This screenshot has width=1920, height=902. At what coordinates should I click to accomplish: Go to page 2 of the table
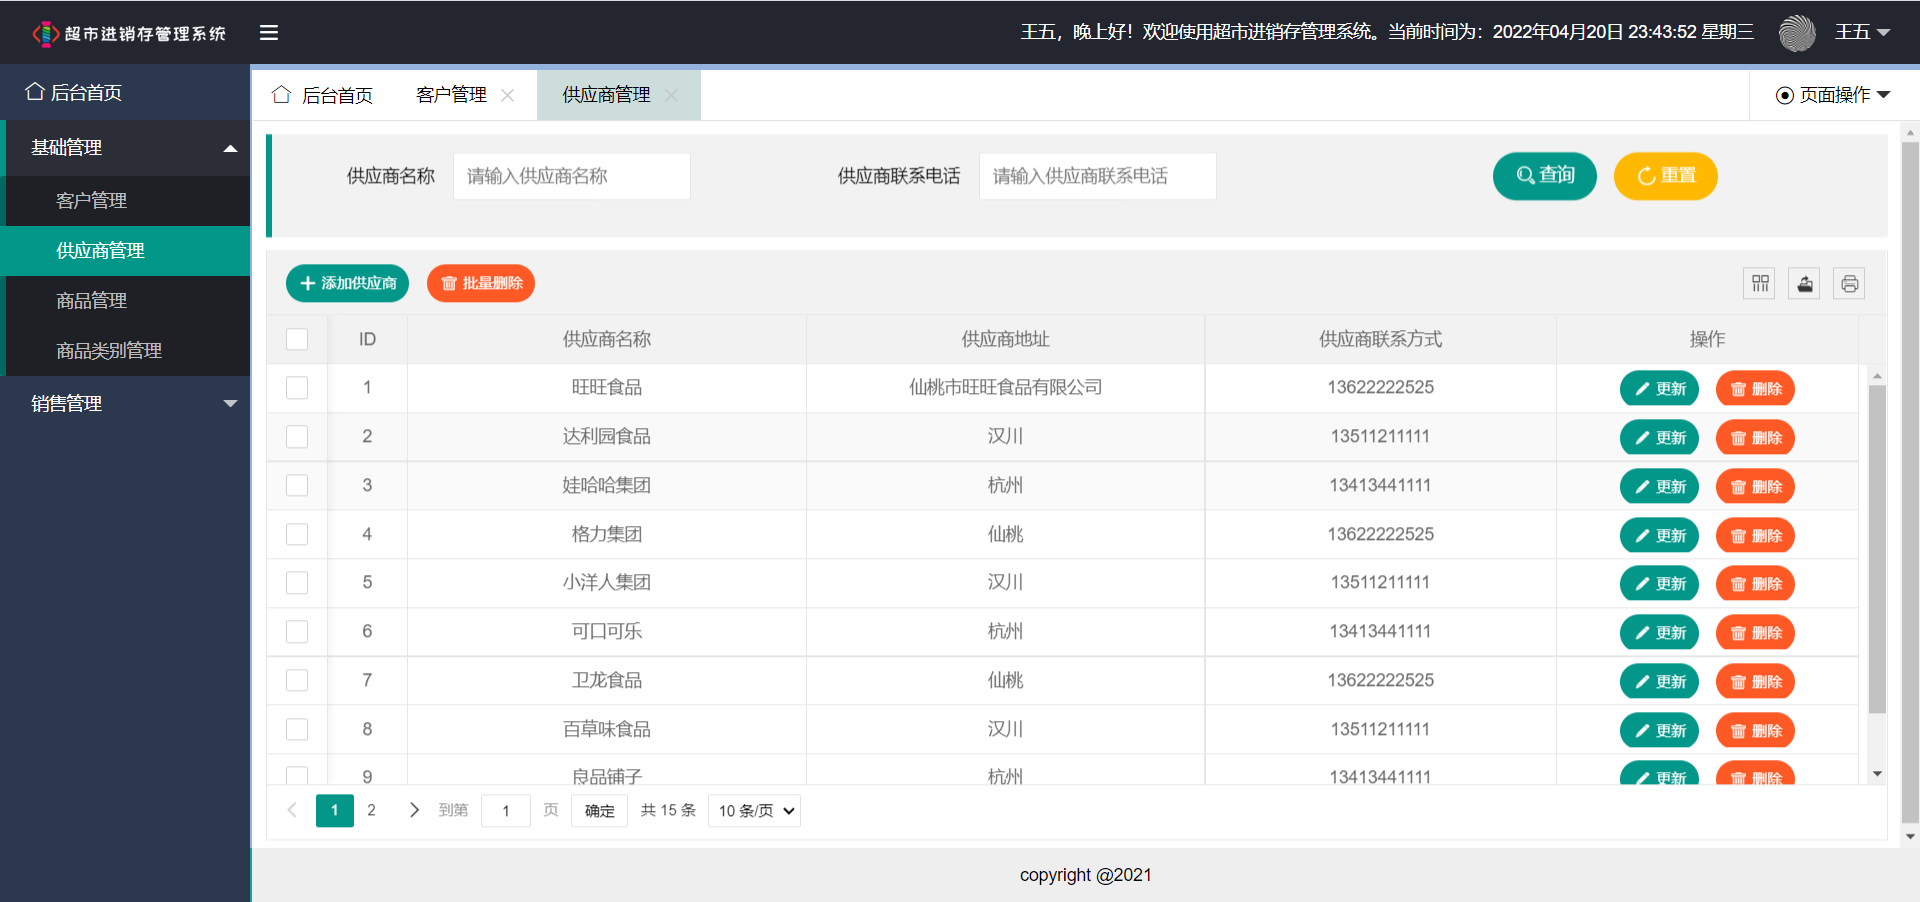point(371,810)
